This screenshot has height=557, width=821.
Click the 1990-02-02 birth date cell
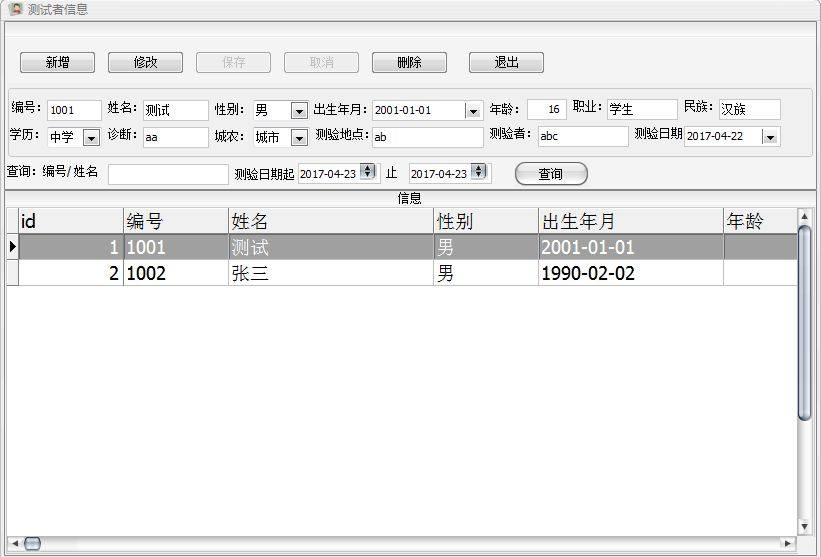click(631, 273)
